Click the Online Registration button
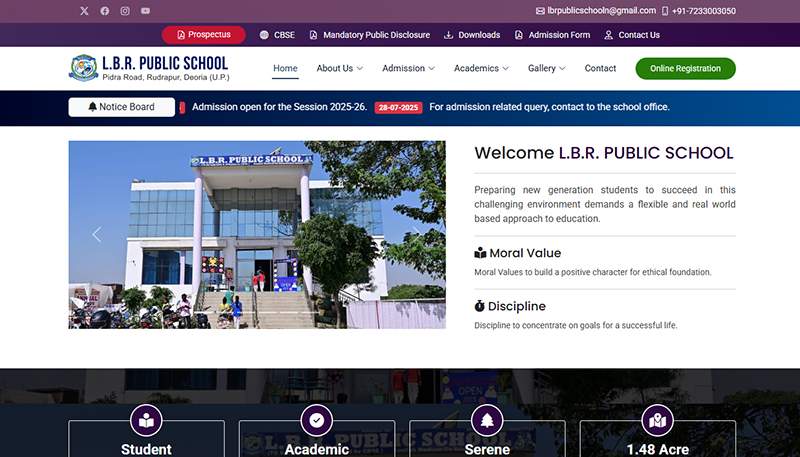Screen dimensions: 800x457 [x=685, y=69]
